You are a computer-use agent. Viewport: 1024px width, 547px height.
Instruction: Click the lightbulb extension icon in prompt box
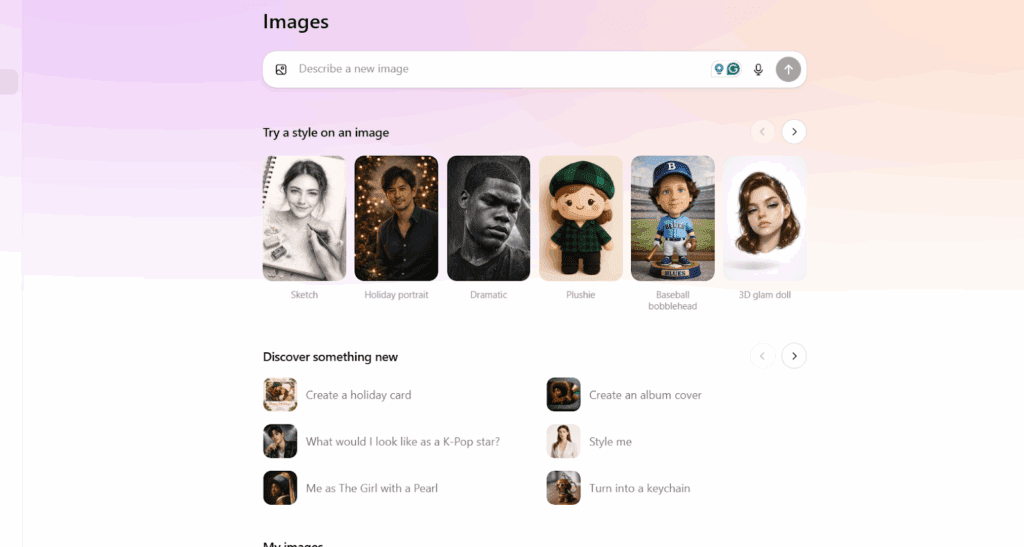point(718,69)
